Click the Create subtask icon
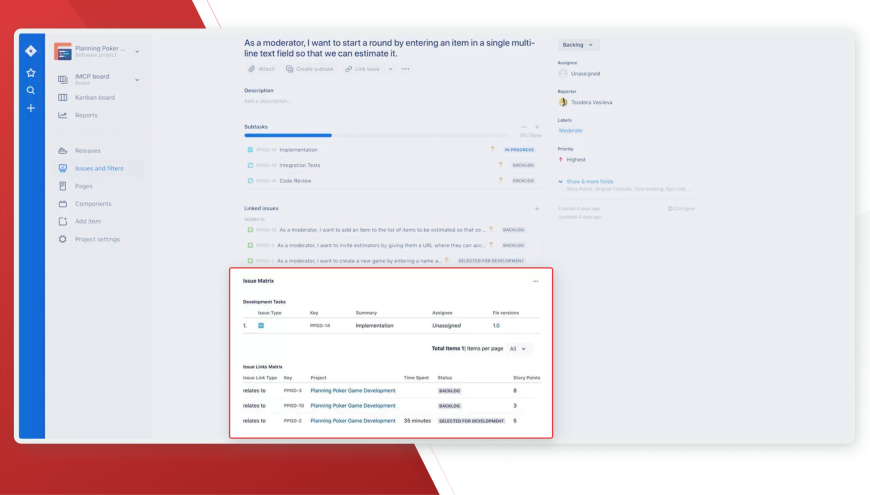Image resolution: width=870 pixels, height=495 pixels. point(289,69)
